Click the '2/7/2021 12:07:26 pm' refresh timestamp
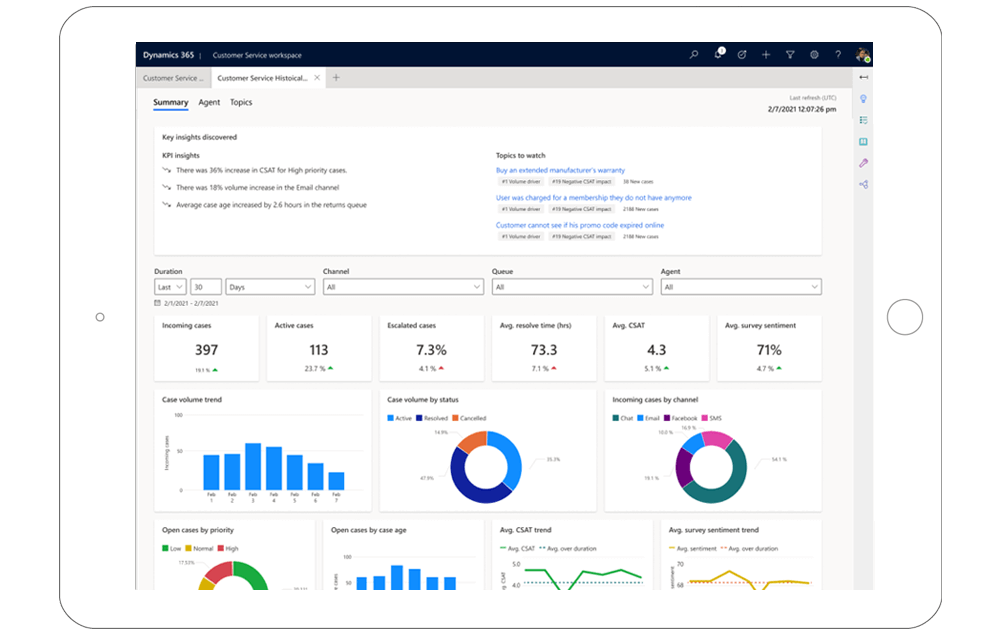The width and height of the screenshot is (1000, 633). pos(802,110)
